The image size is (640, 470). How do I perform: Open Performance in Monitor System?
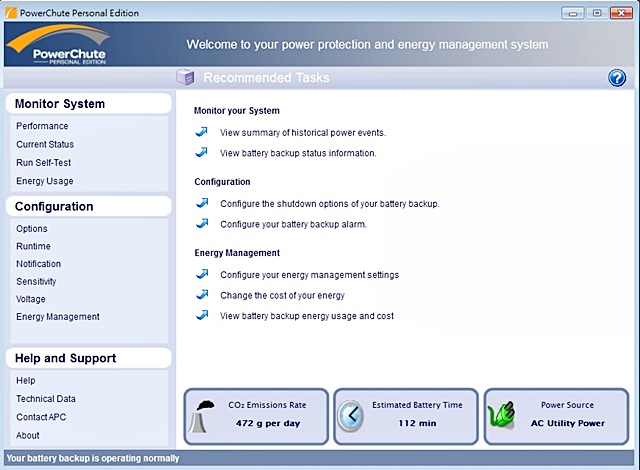42,126
